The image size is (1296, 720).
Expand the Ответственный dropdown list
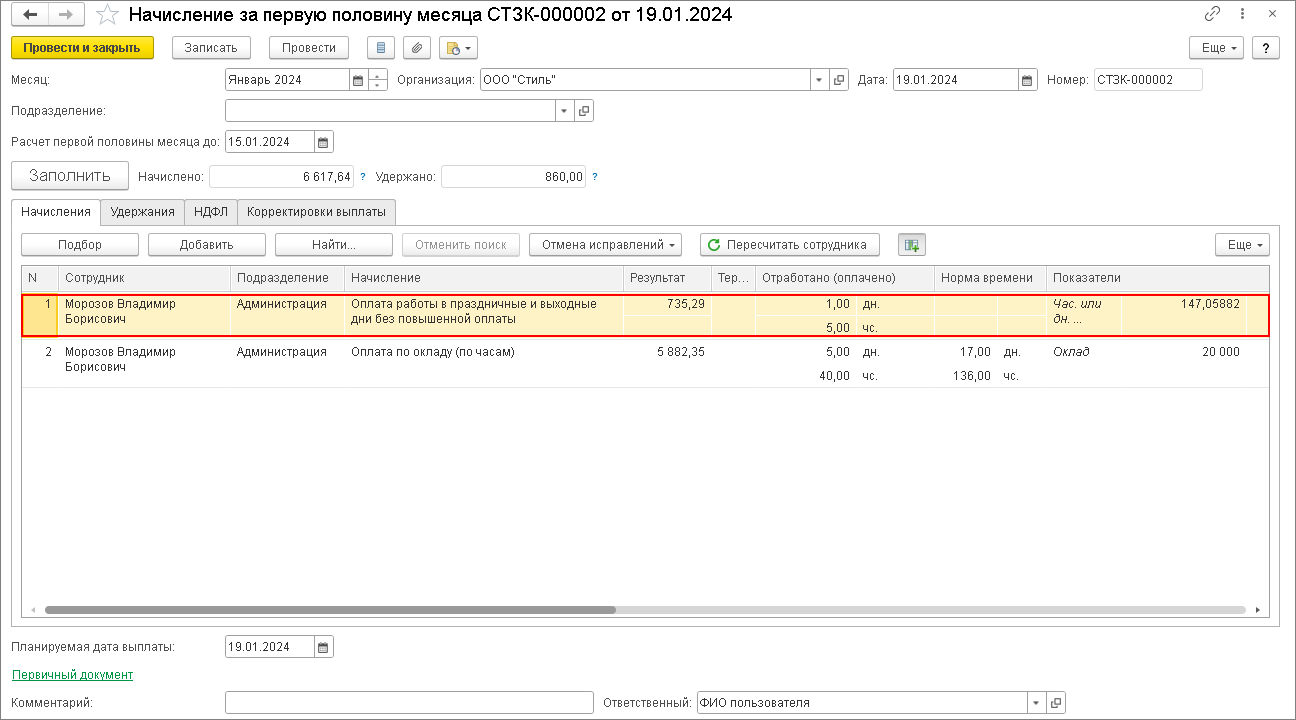[x=1036, y=703]
